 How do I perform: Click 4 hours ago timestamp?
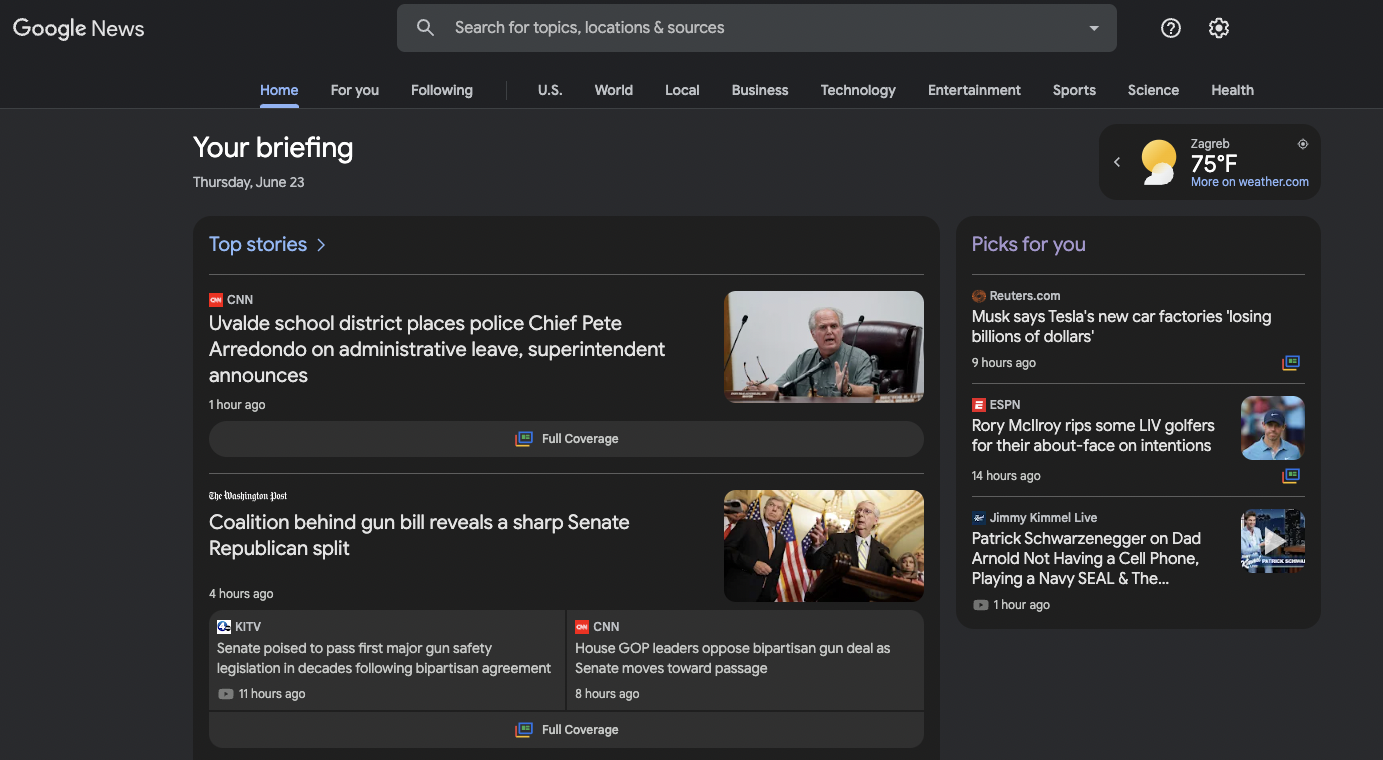(x=241, y=594)
